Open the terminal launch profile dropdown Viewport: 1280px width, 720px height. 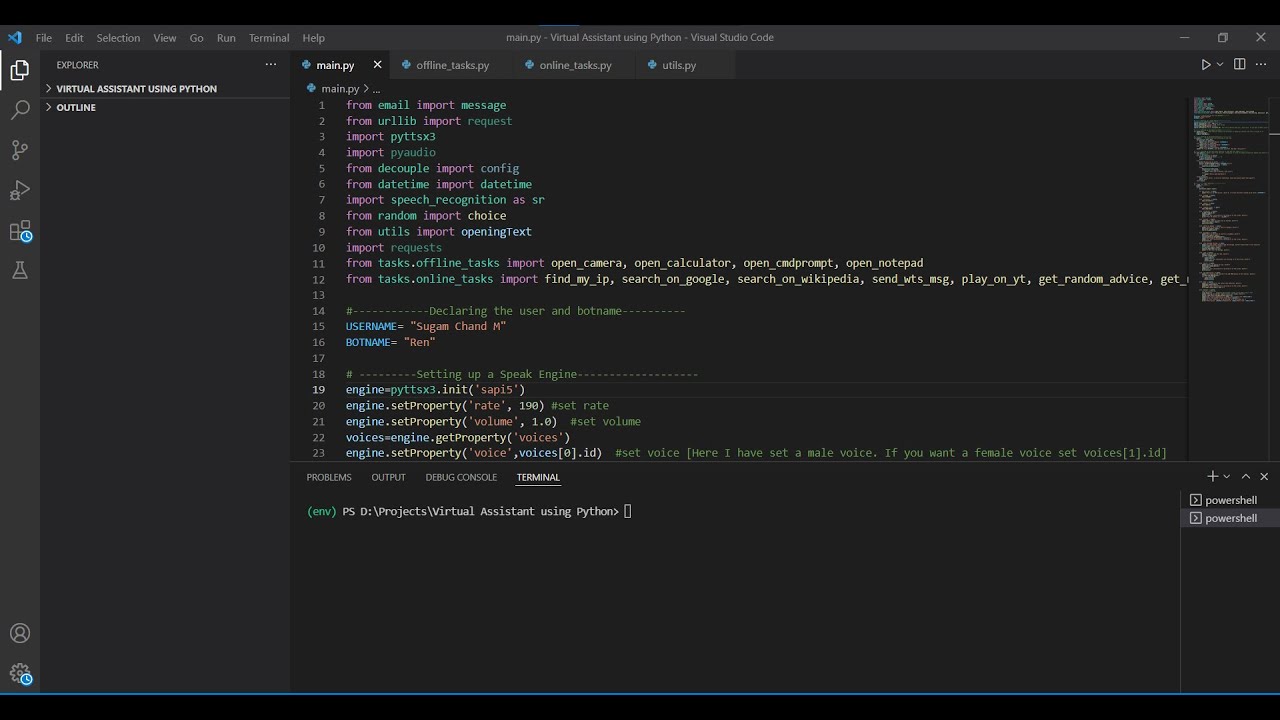point(1227,477)
